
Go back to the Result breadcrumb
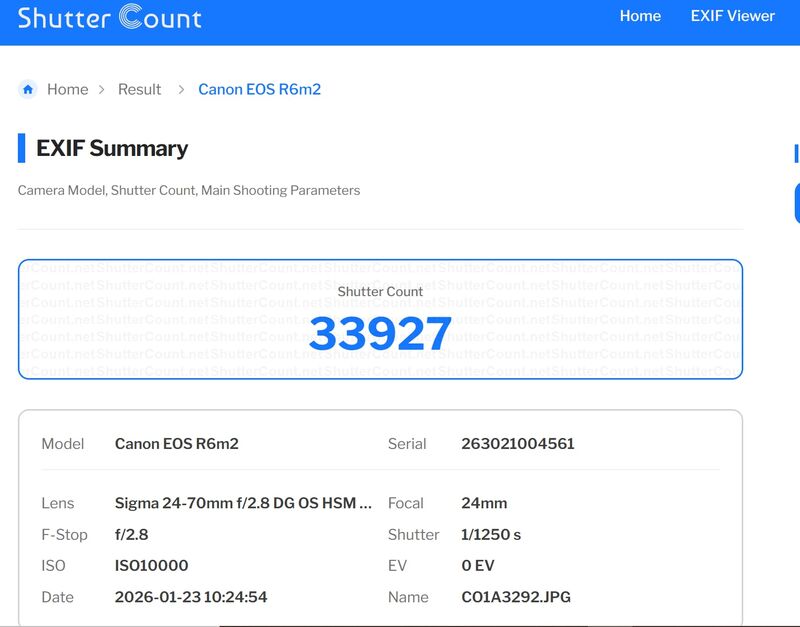[139, 89]
